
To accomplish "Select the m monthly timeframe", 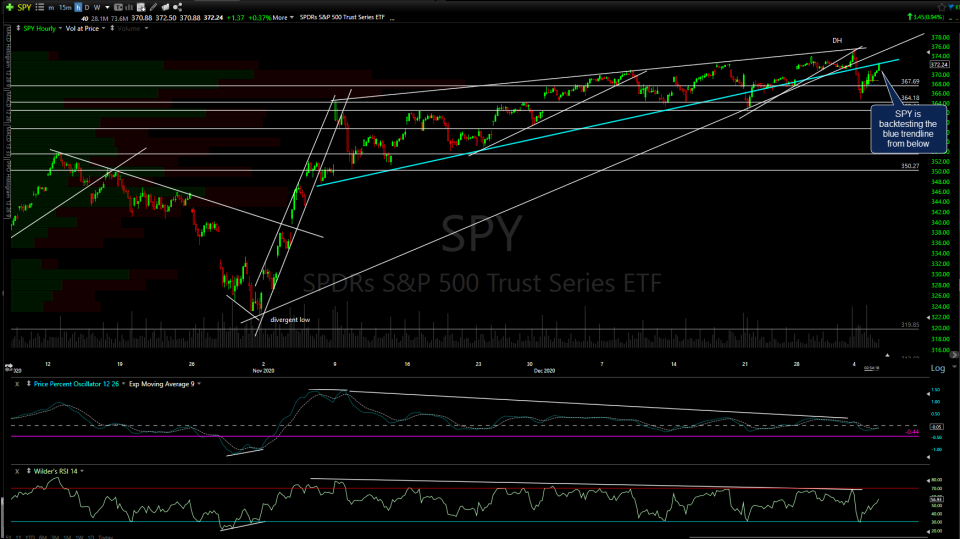I will point(51,7).
